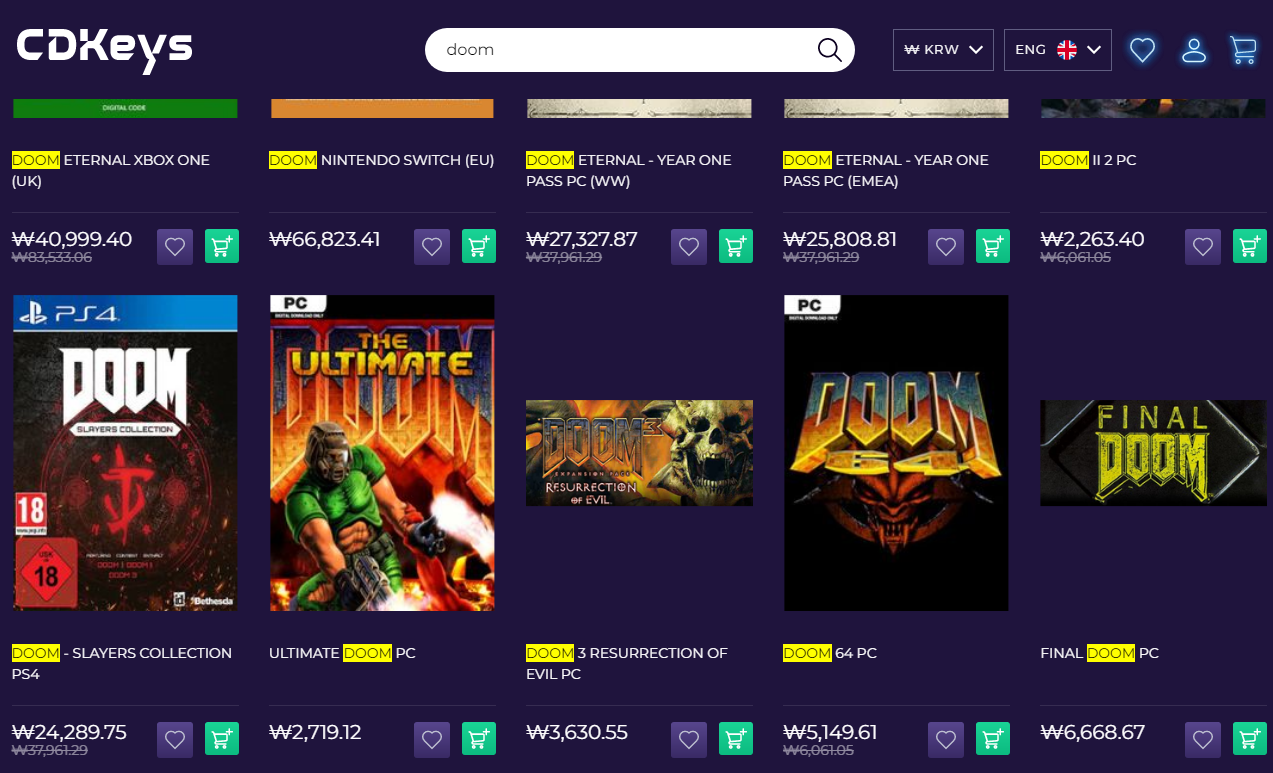Click Doom Slayers Collection PS4 cover image
Viewport: 1273px width, 773px height.
click(x=125, y=453)
